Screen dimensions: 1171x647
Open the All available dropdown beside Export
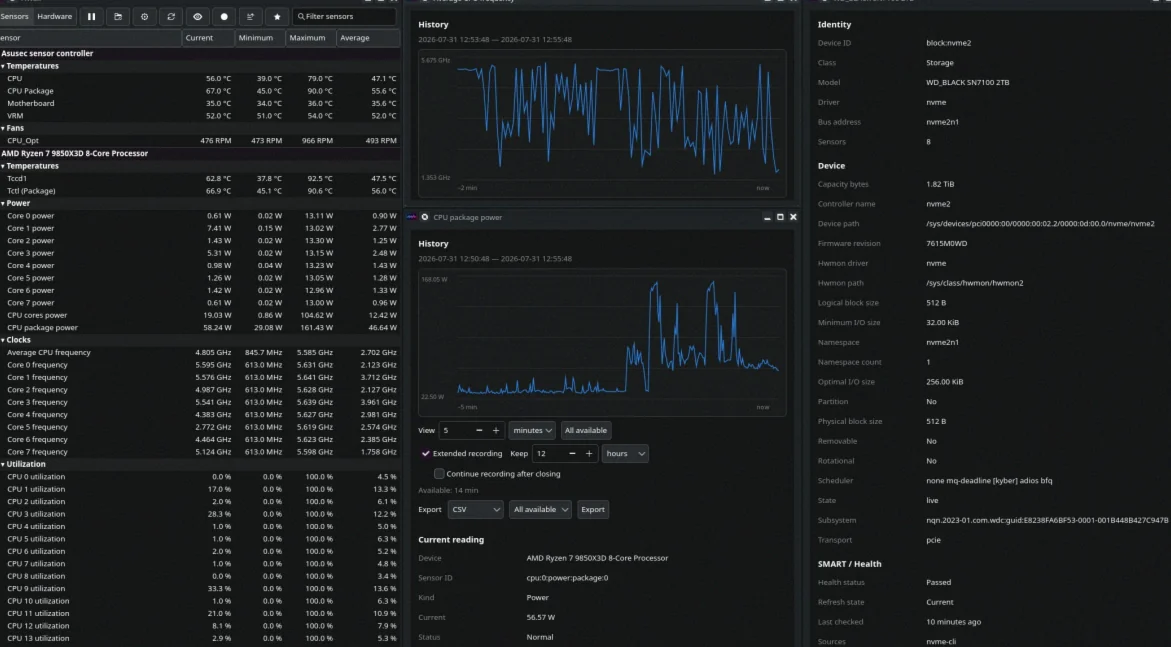click(540, 510)
